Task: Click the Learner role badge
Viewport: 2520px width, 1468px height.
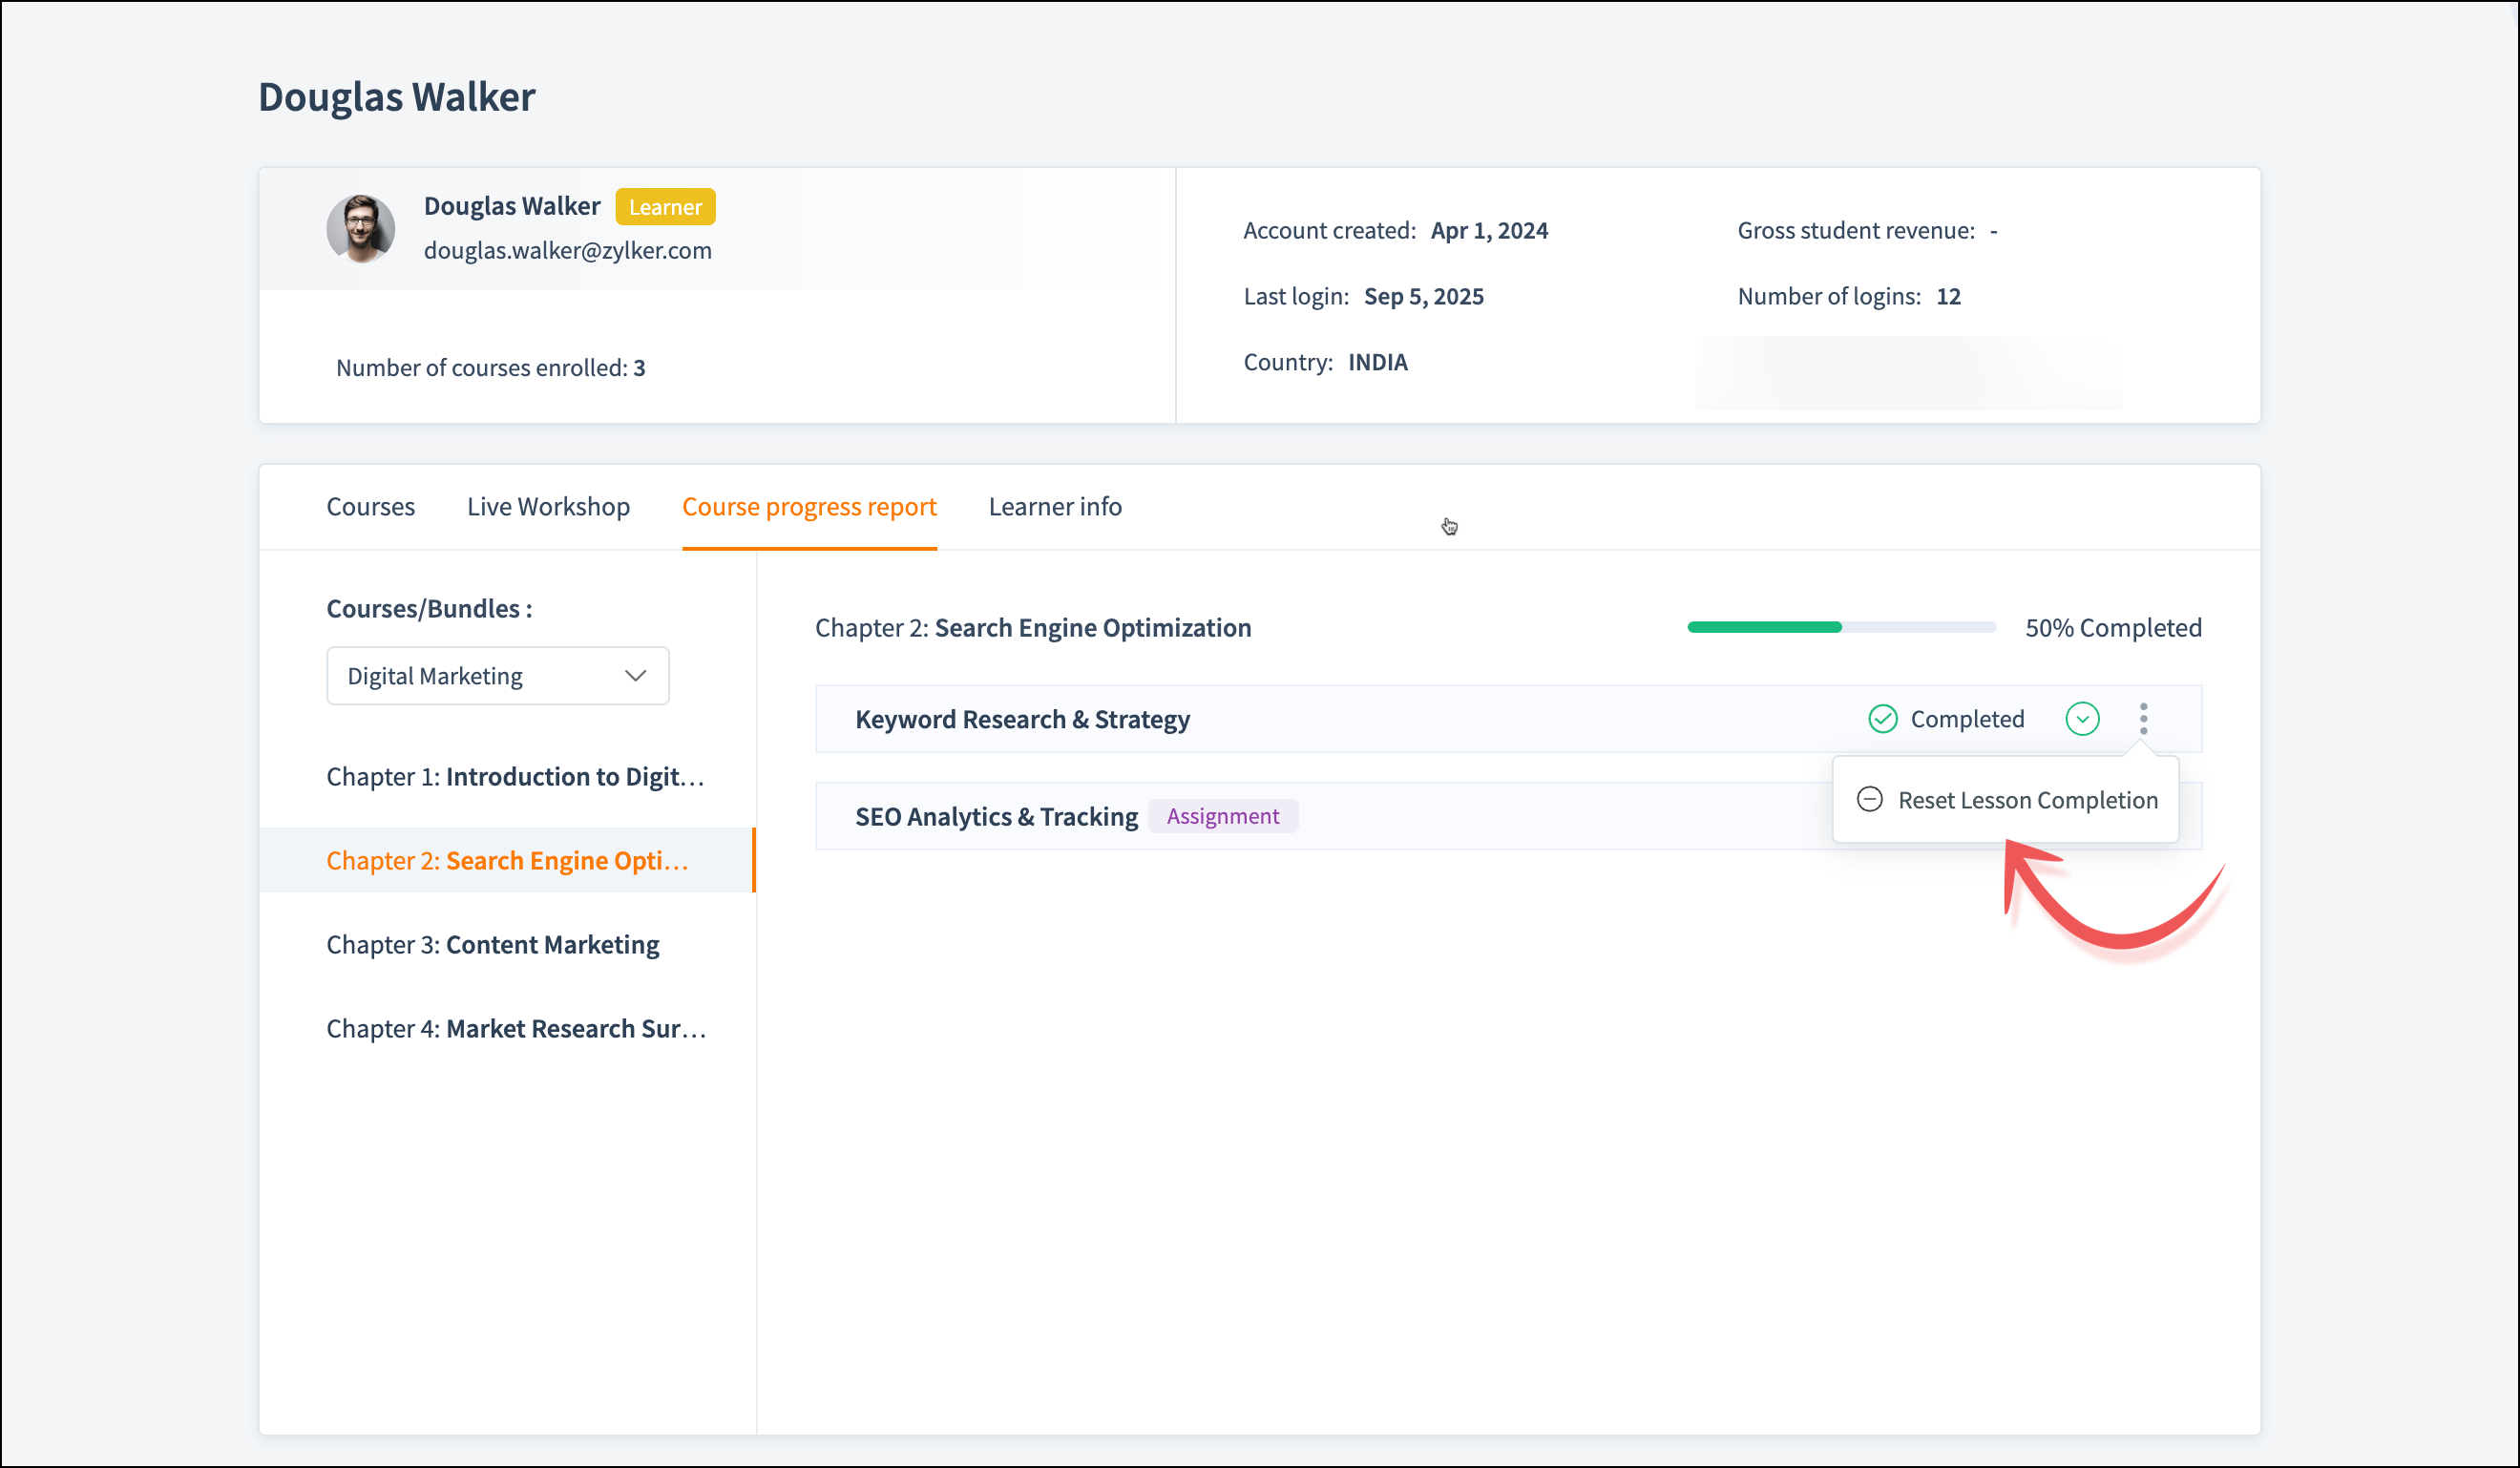Action: coord(665,207)
